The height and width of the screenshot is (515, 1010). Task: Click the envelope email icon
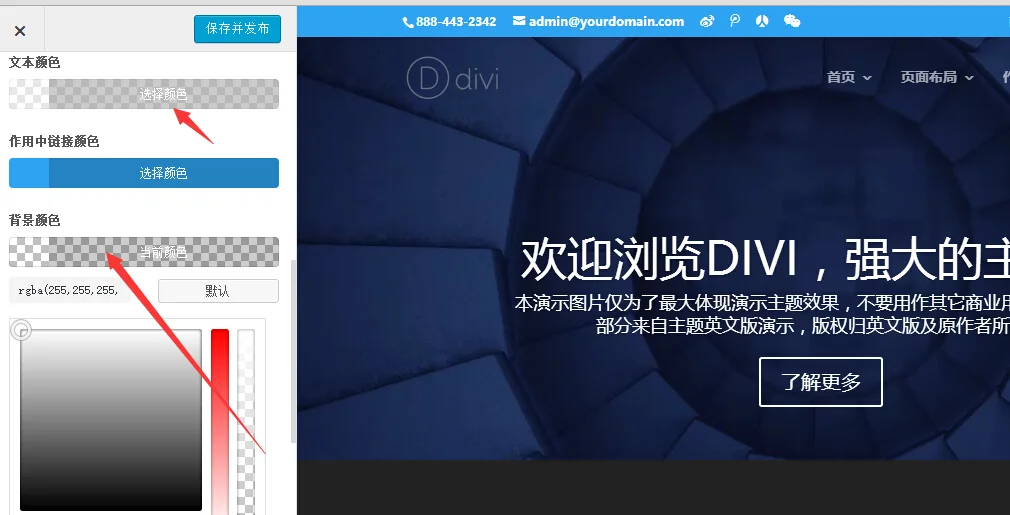[519, 21]
